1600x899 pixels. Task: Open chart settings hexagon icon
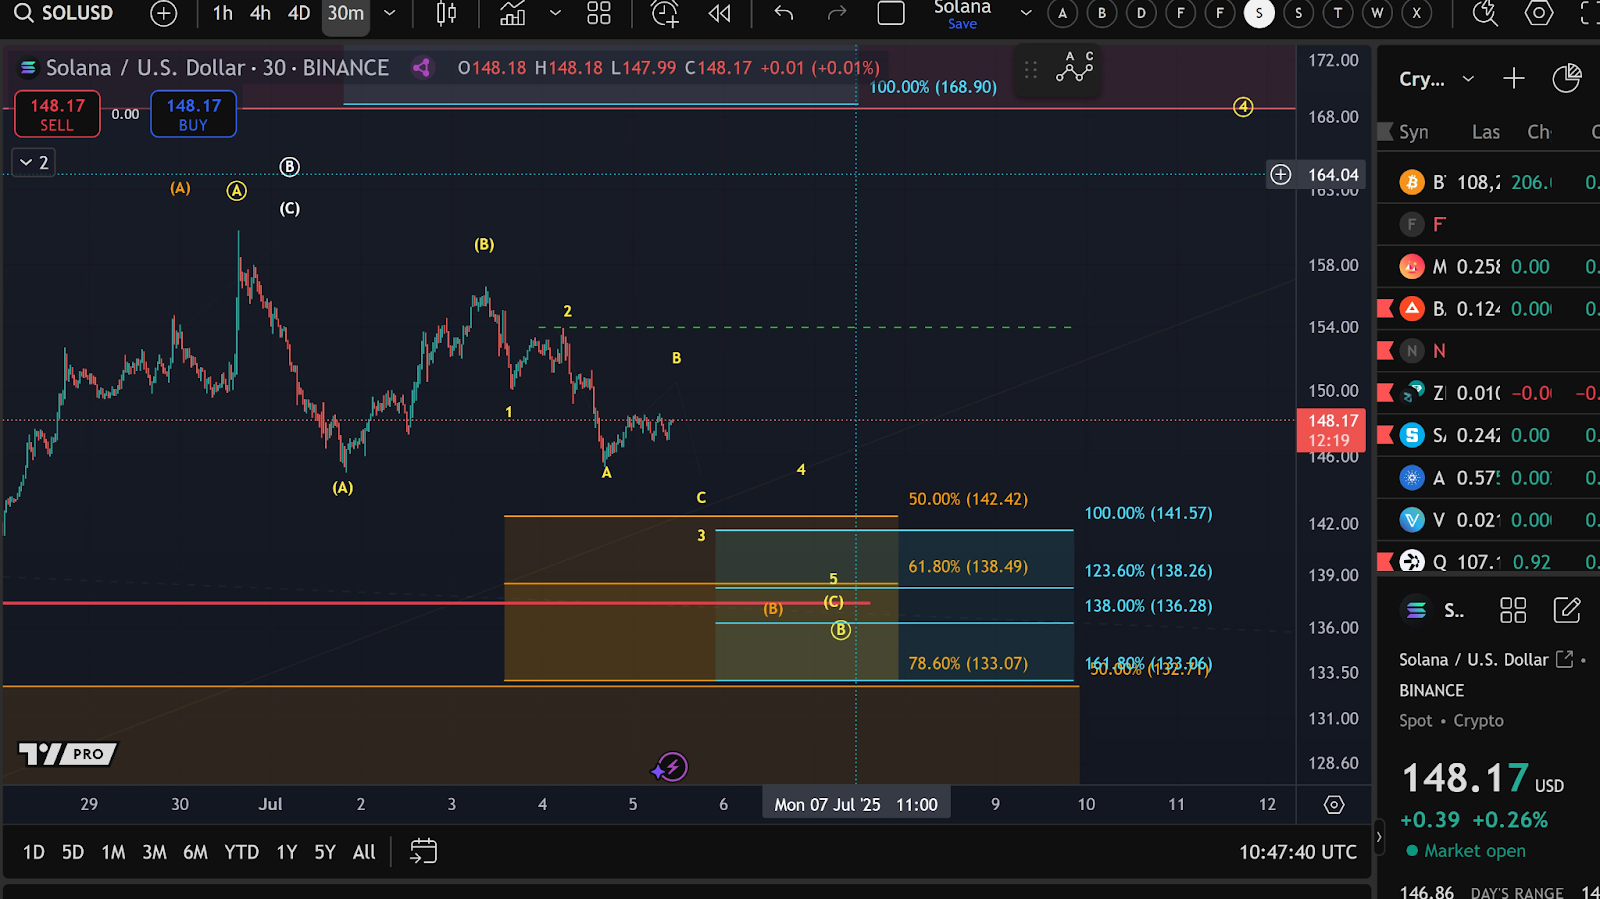tap(1538, 14)
